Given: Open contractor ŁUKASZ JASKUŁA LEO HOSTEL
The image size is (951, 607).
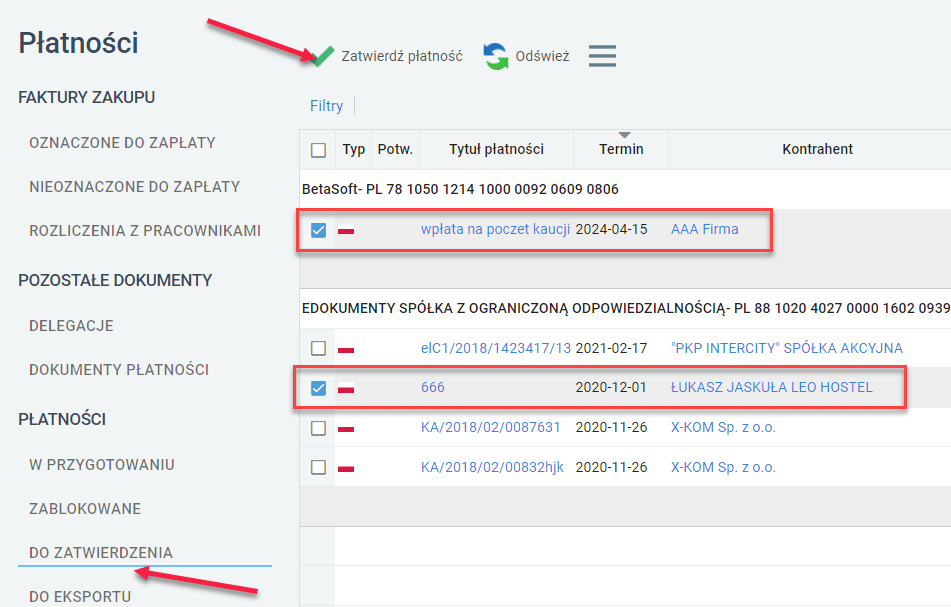Looking at the screenshot, I should 771,387.
